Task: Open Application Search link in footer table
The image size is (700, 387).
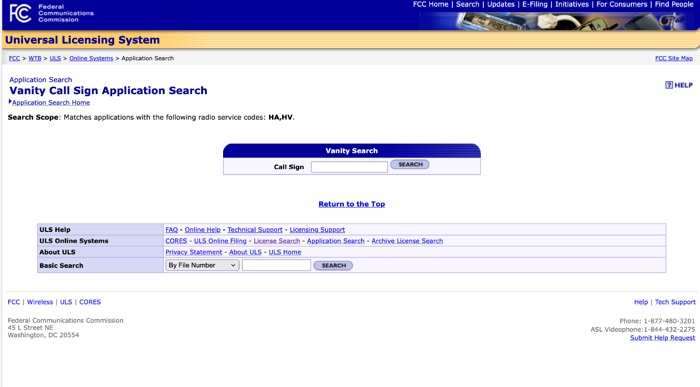Action: [x=336, y=241]
